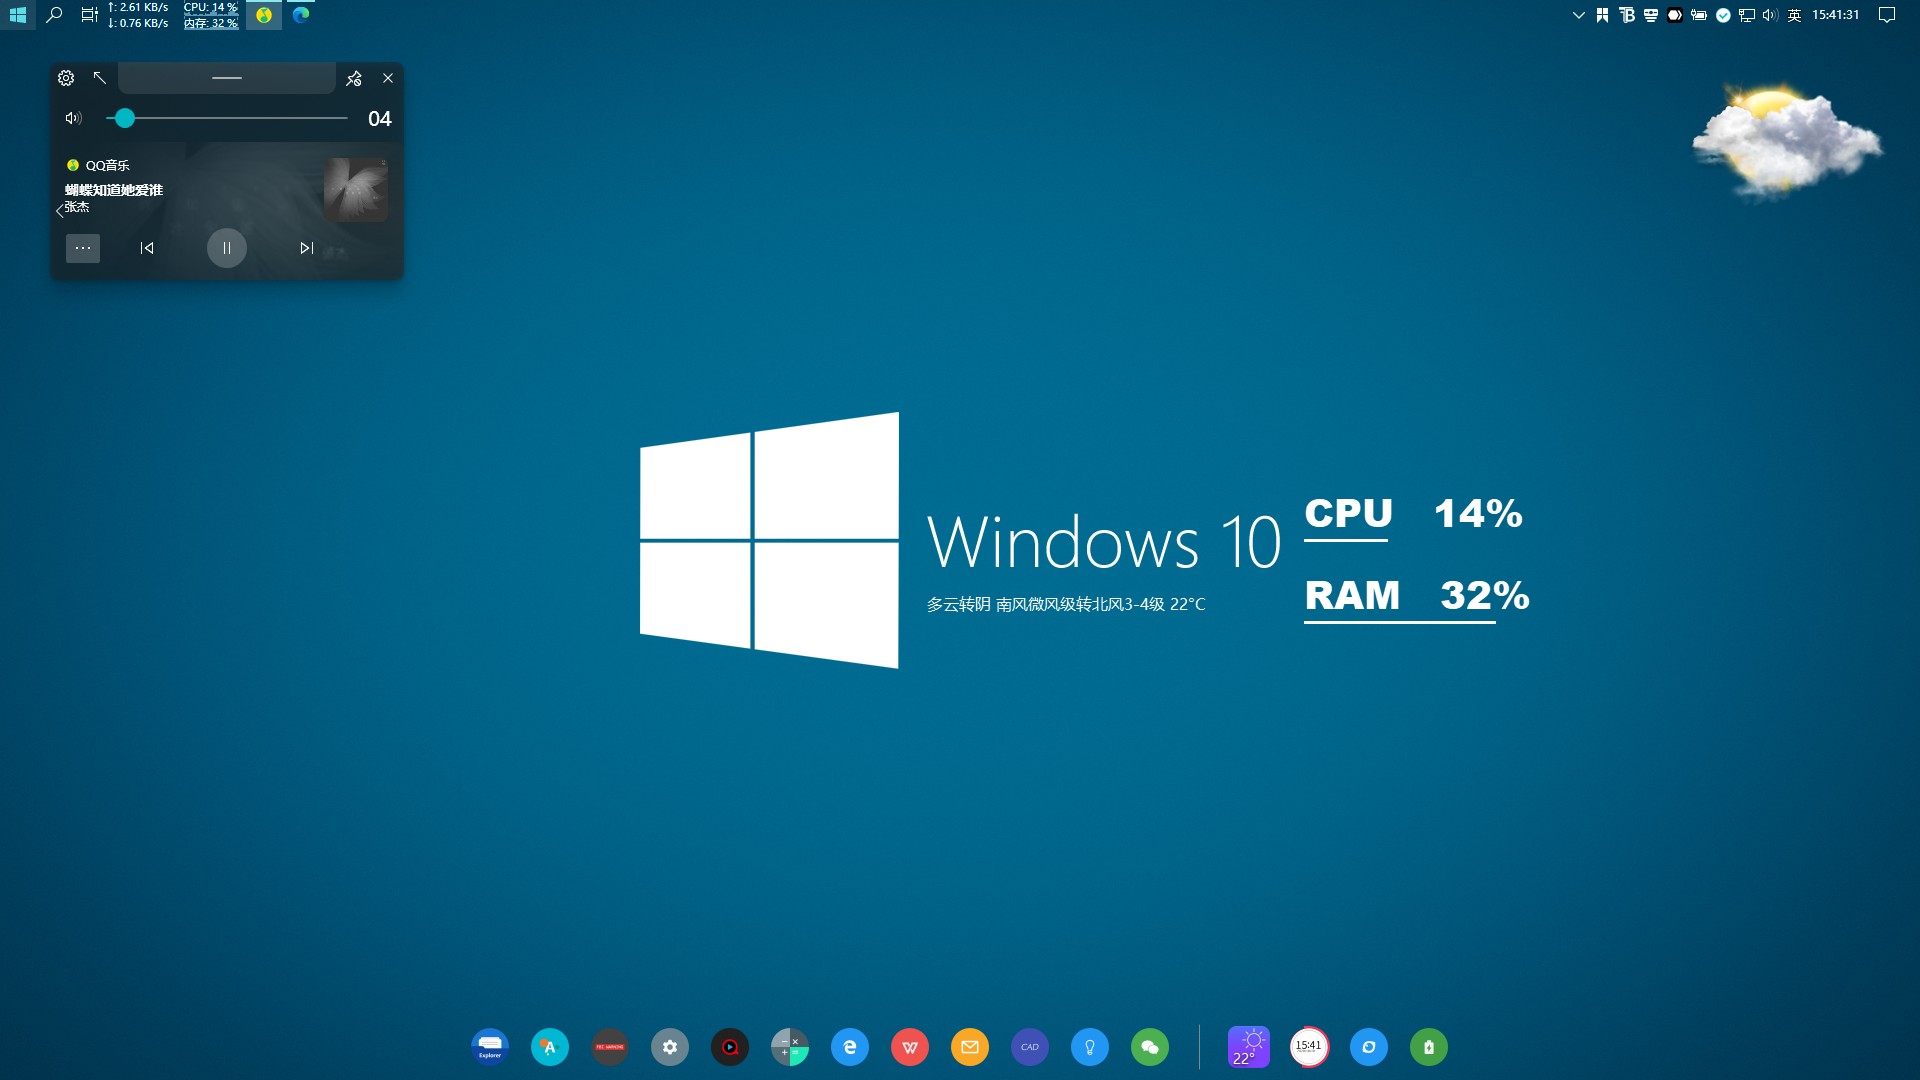Unpin the volume flyout window
This screenshot has height=1080, width=1920.
[x=355, y=78]
